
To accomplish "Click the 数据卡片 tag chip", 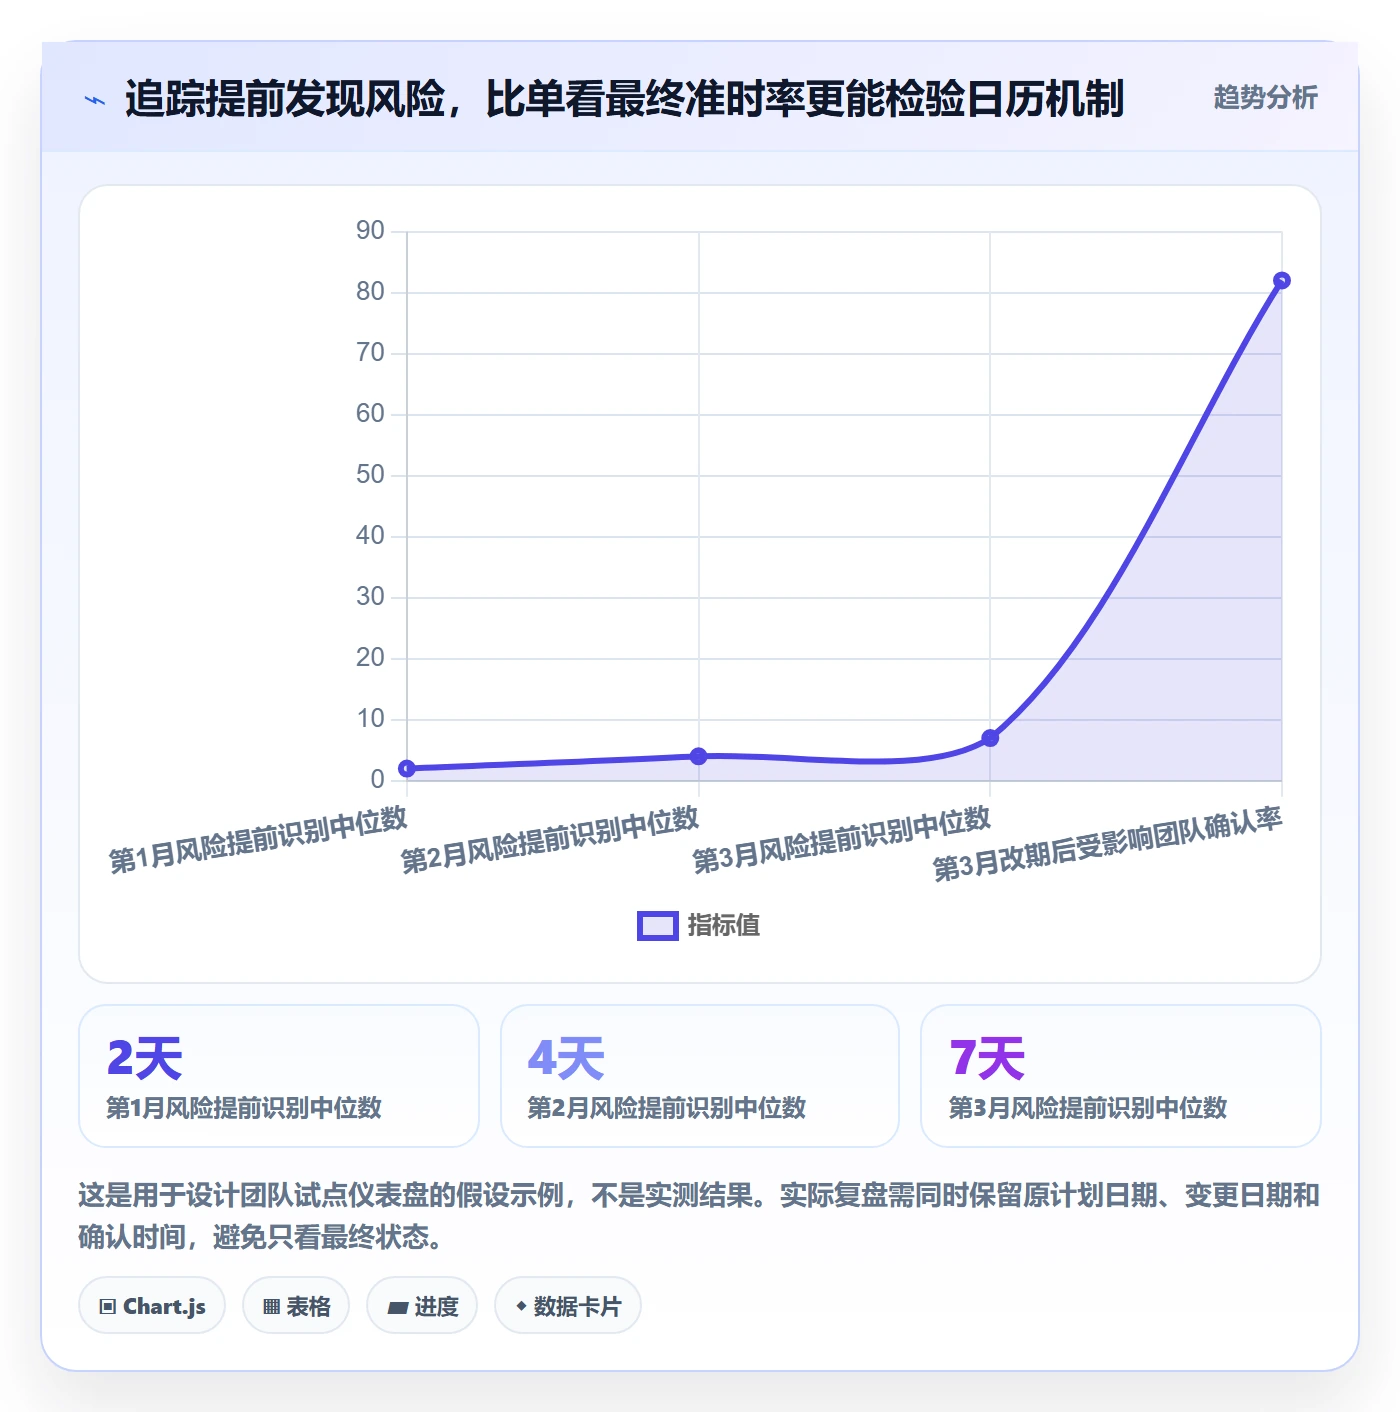I will click(x=568, y=1305).
